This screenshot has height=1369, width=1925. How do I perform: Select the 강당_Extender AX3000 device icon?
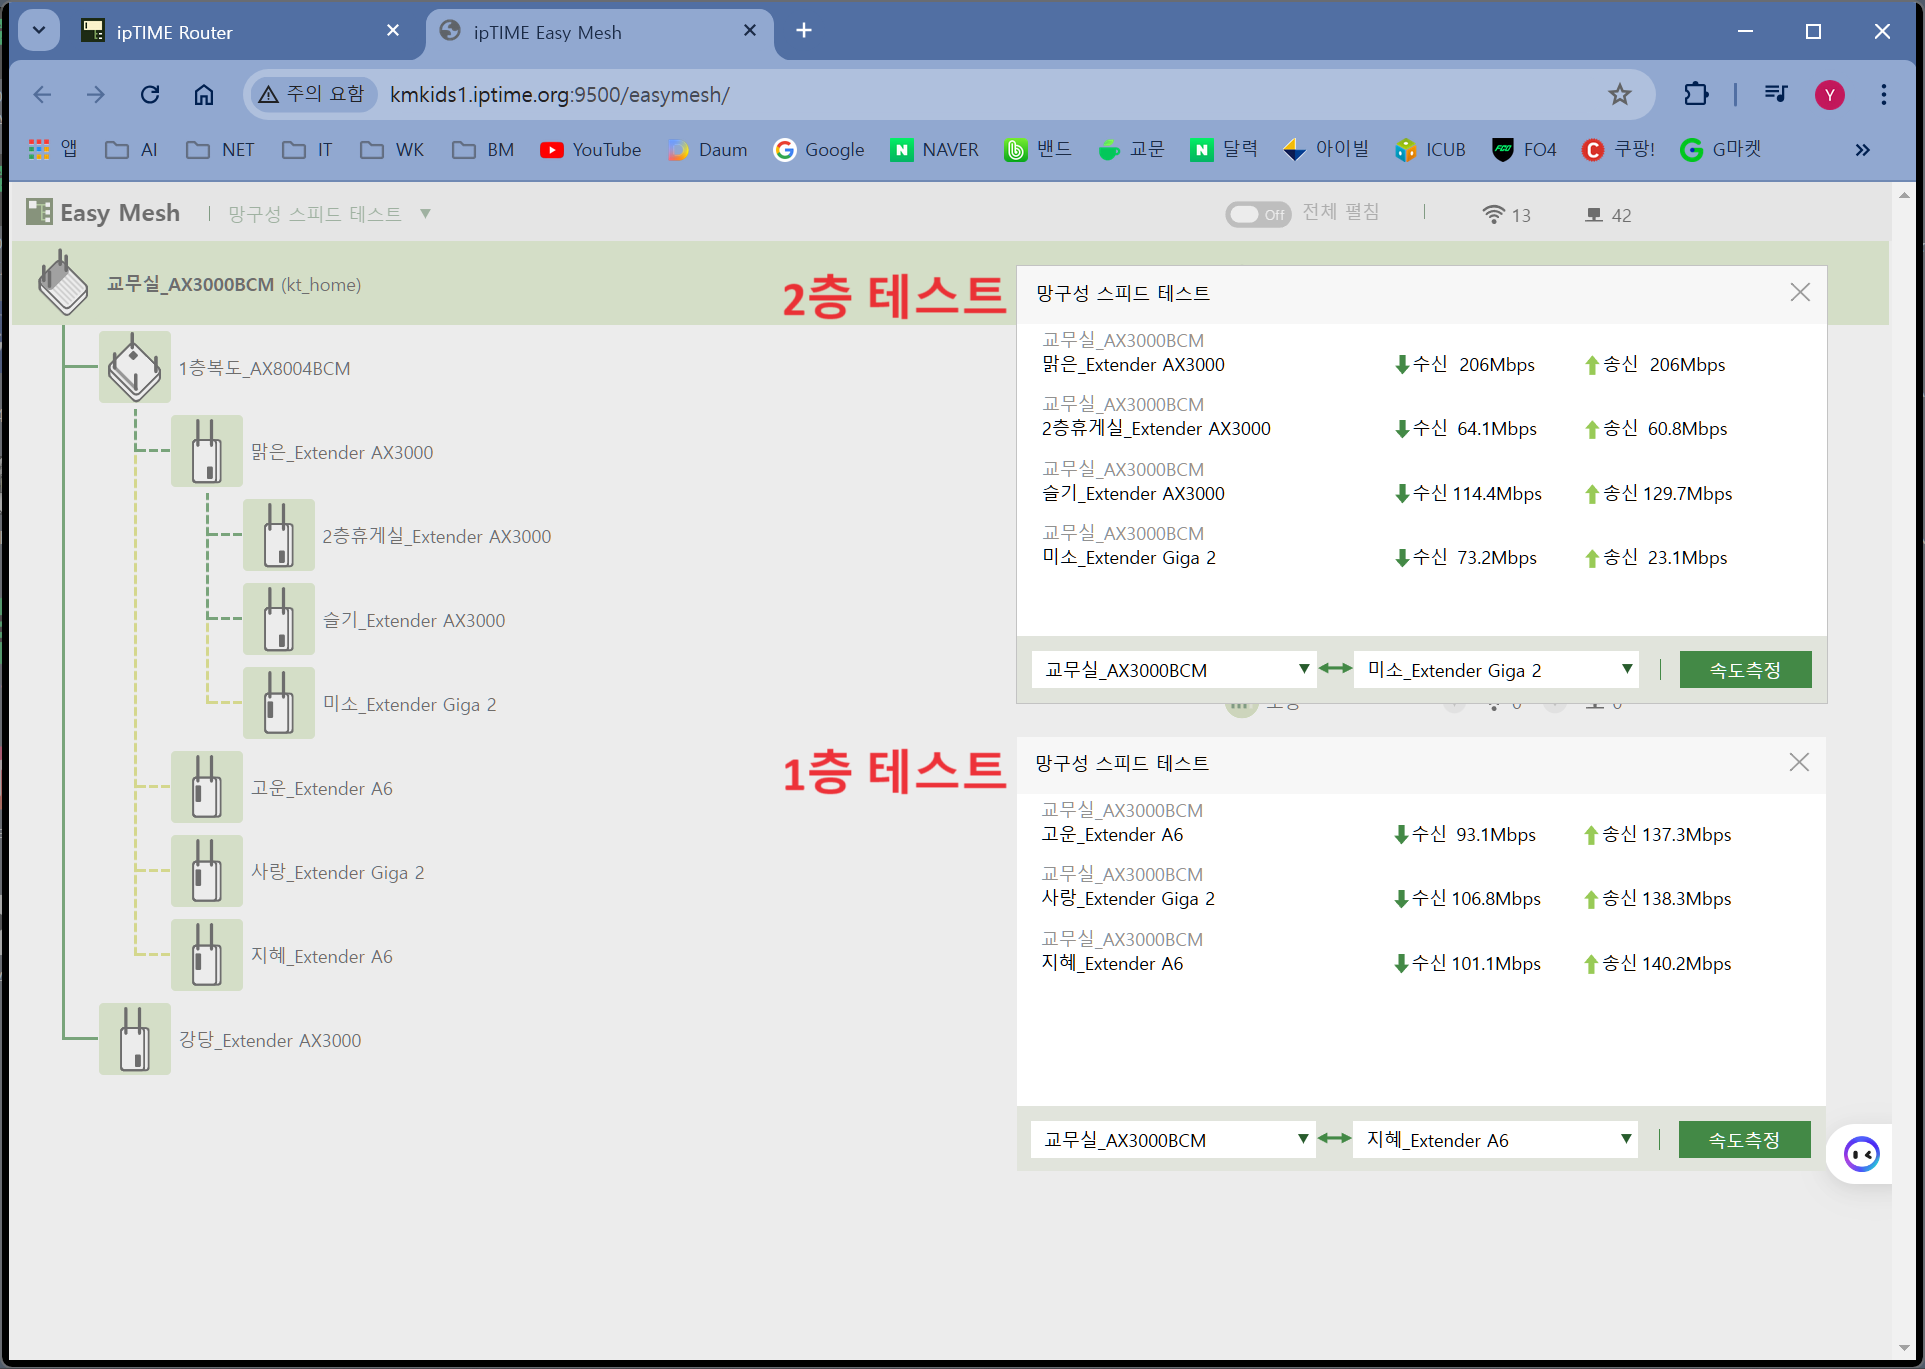135,1039
